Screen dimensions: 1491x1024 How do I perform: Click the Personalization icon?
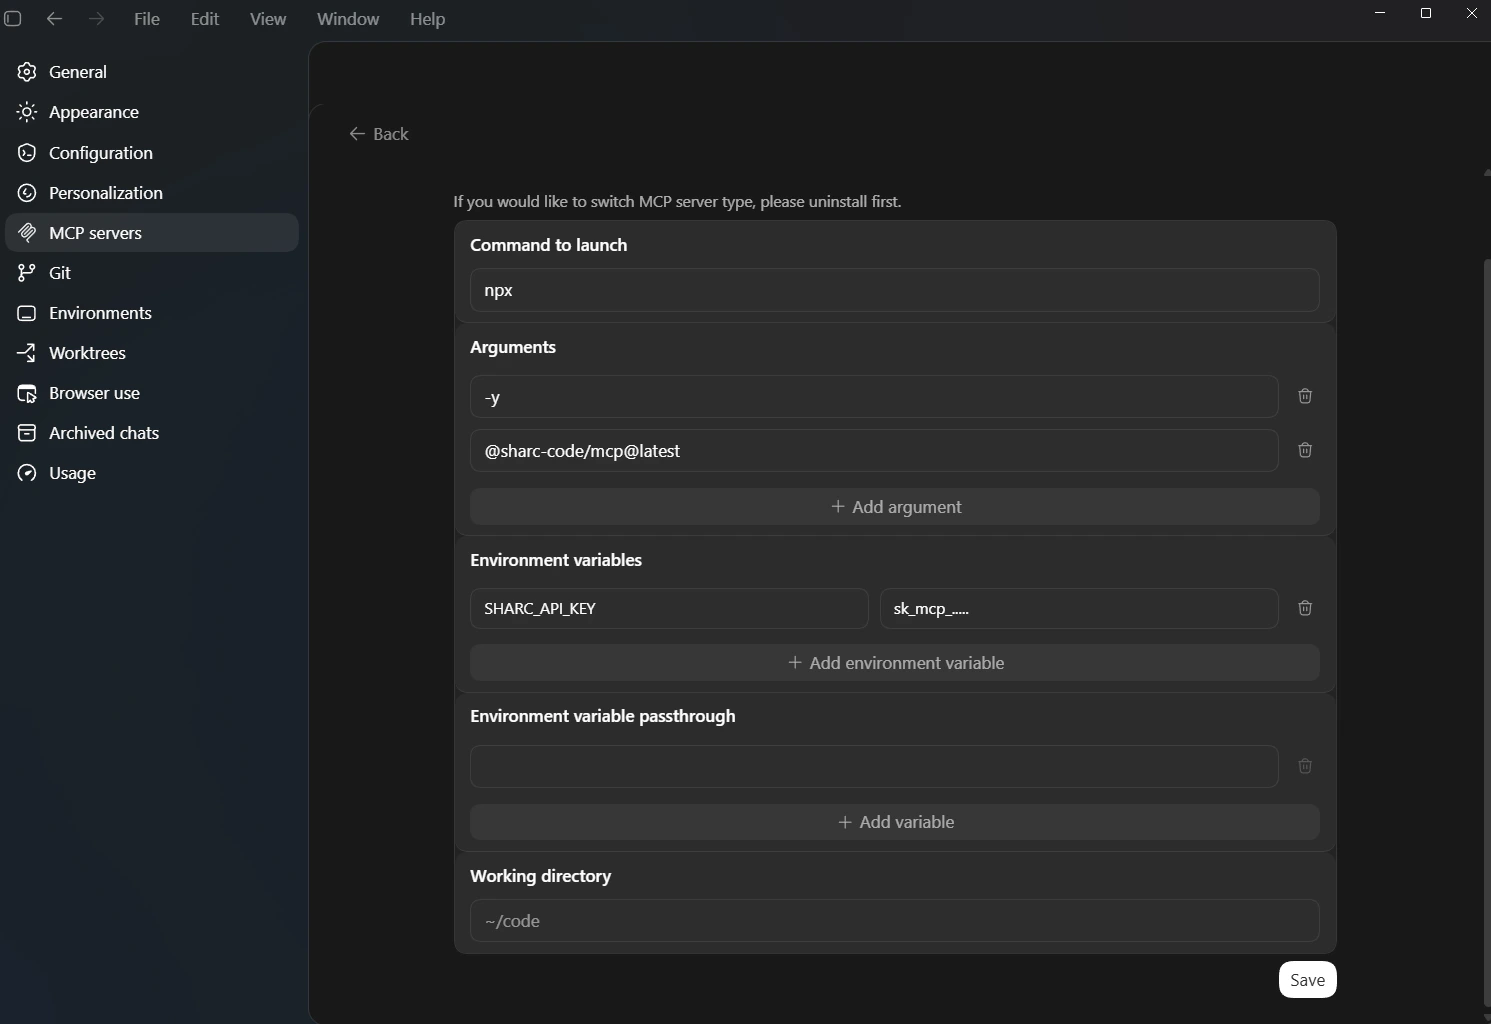(x=27, y=193)
